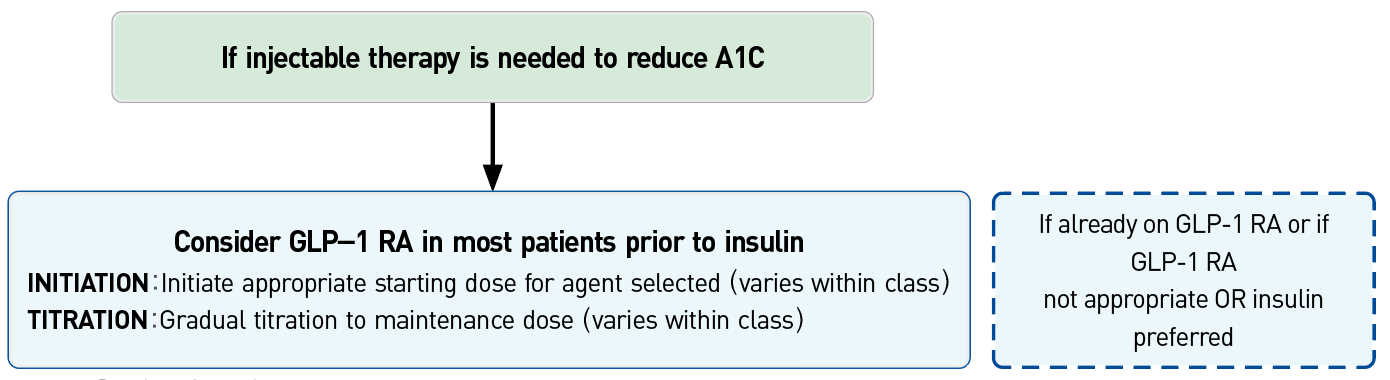Click the heading "If injectable therapy is needed to reduce A1C"
Viewport: 1390px width, 380px height.
[492, 59]
